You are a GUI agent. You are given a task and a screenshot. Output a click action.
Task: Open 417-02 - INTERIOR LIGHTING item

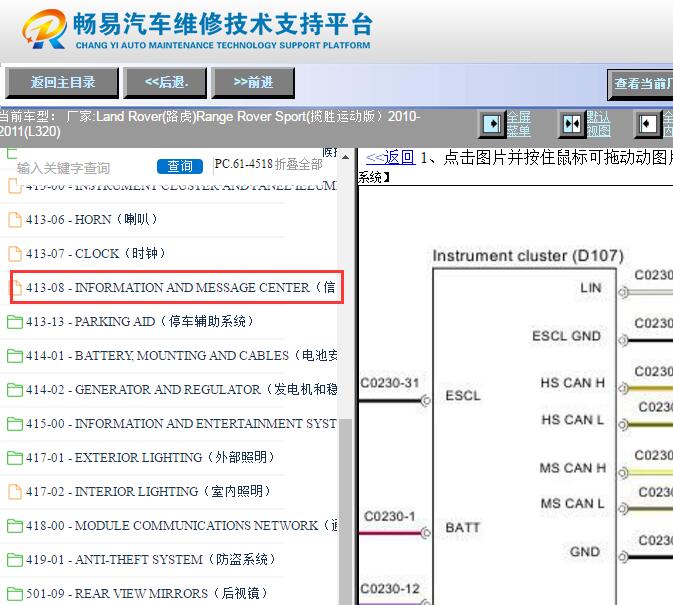coord(148,491)
